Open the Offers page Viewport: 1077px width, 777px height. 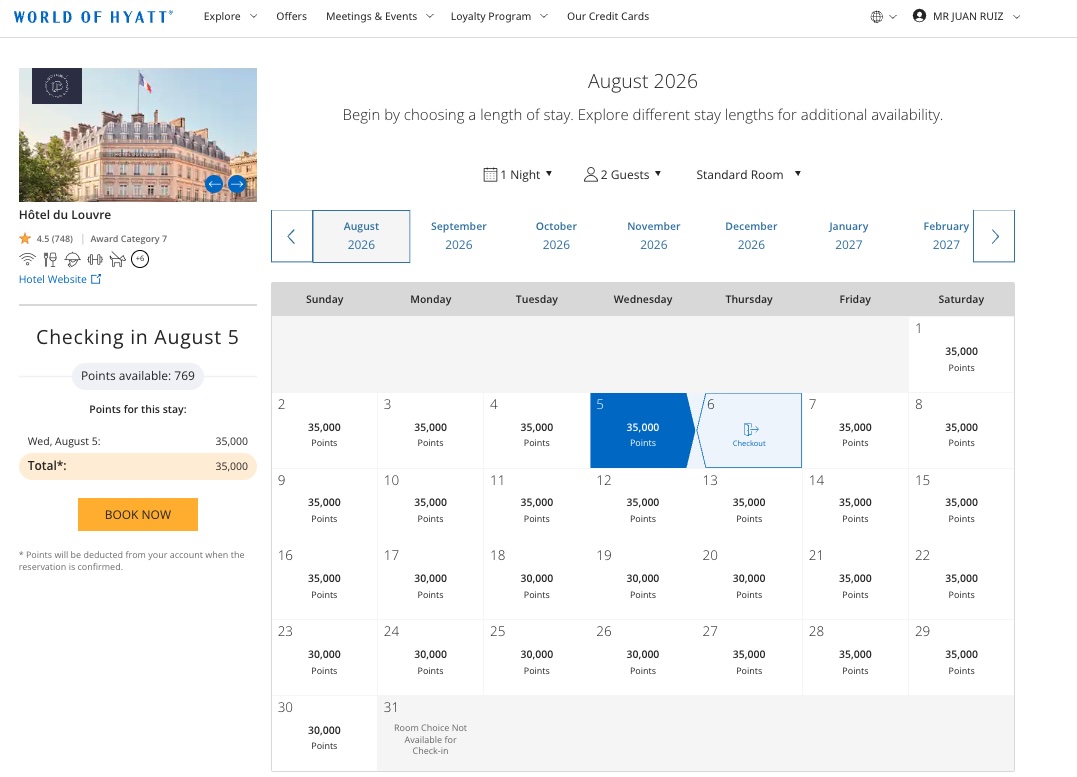[291, 16]
